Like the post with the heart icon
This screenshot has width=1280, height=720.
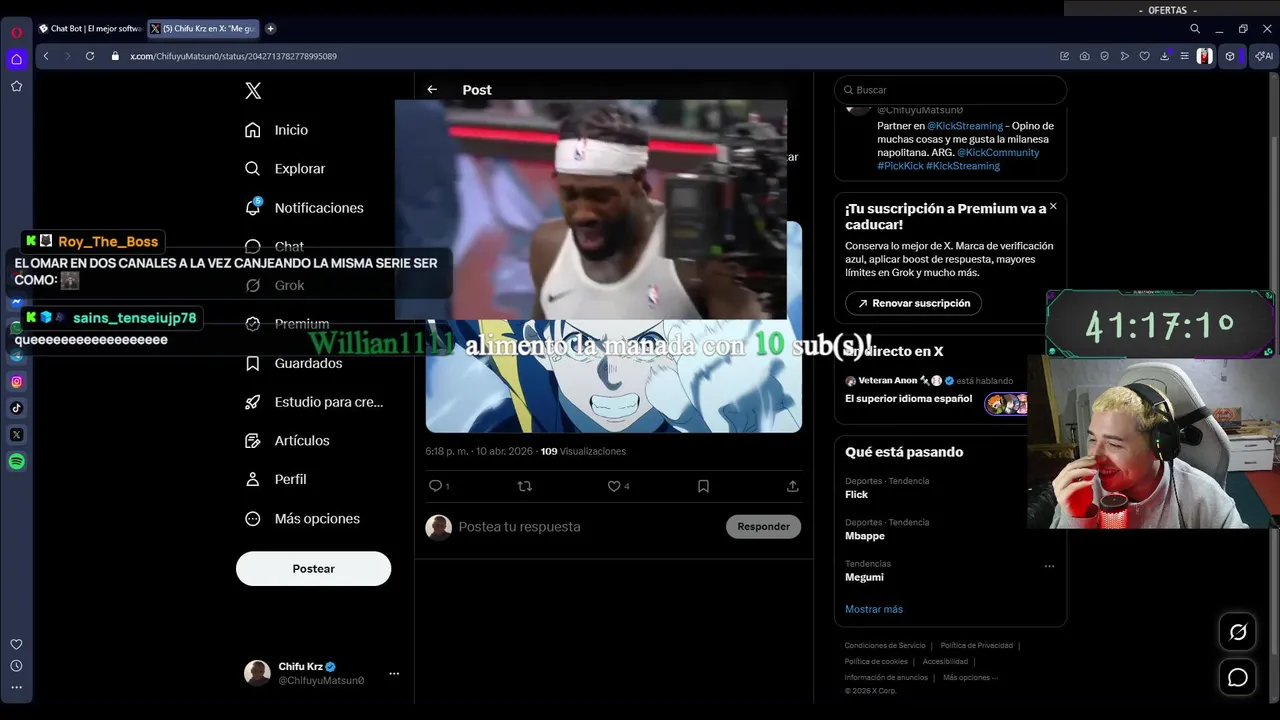614,486
